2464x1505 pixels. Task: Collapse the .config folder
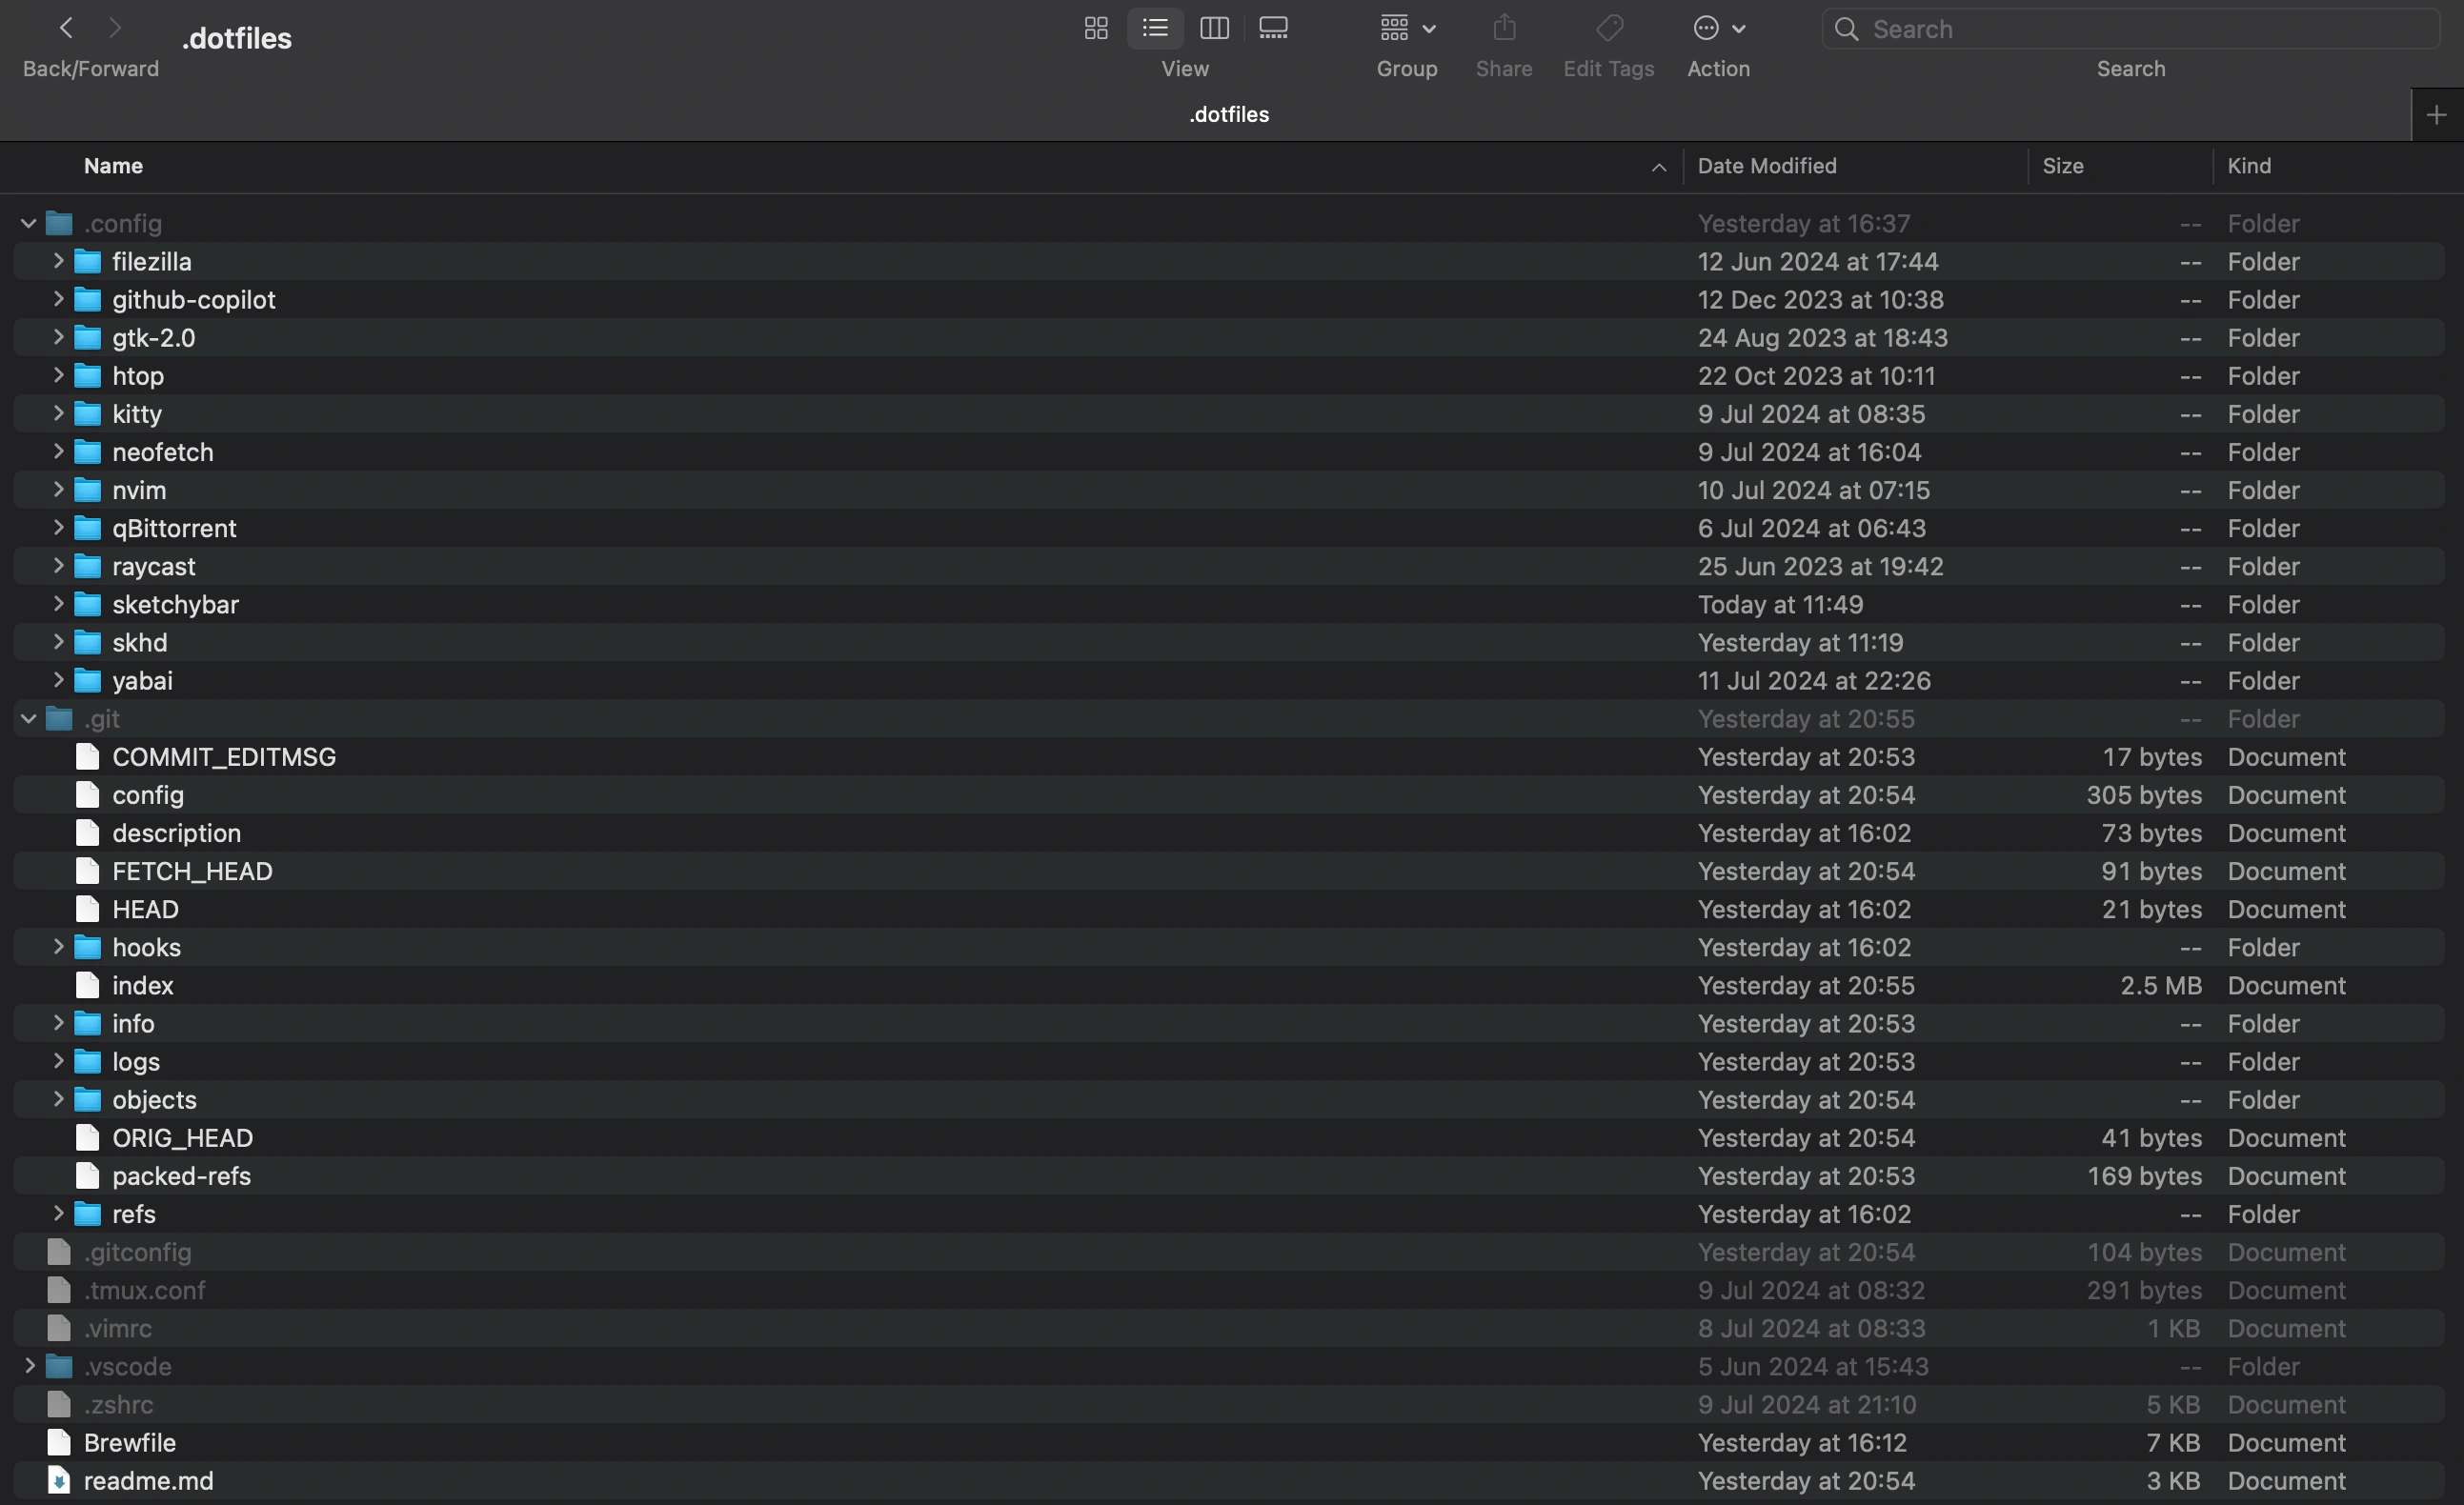pos(28,223)
